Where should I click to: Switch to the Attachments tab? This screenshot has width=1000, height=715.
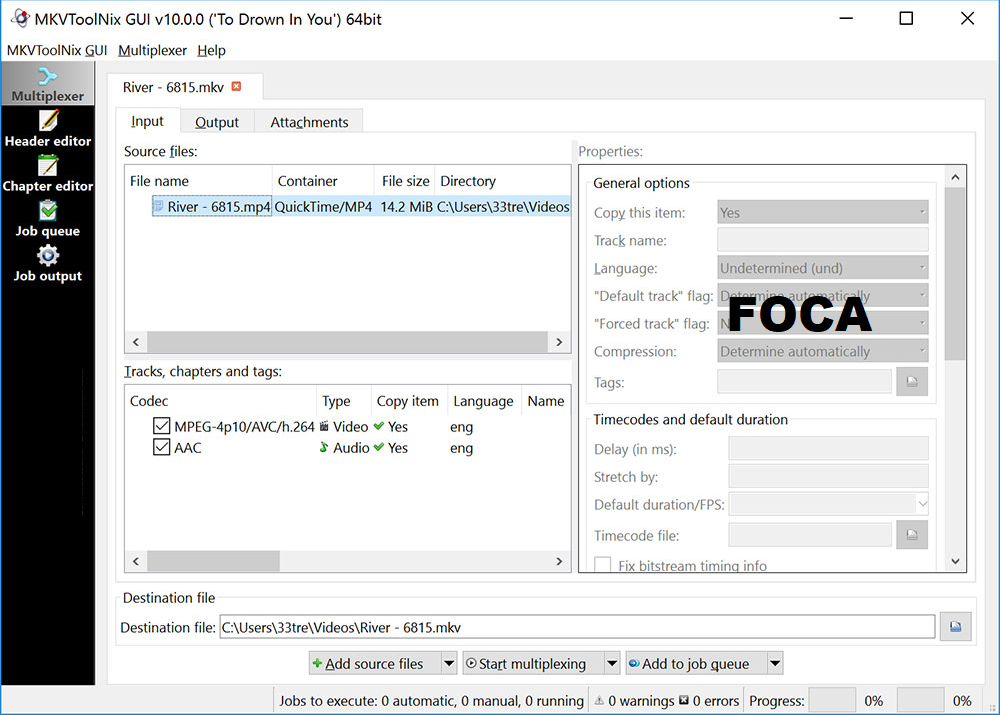pos(309,122)
